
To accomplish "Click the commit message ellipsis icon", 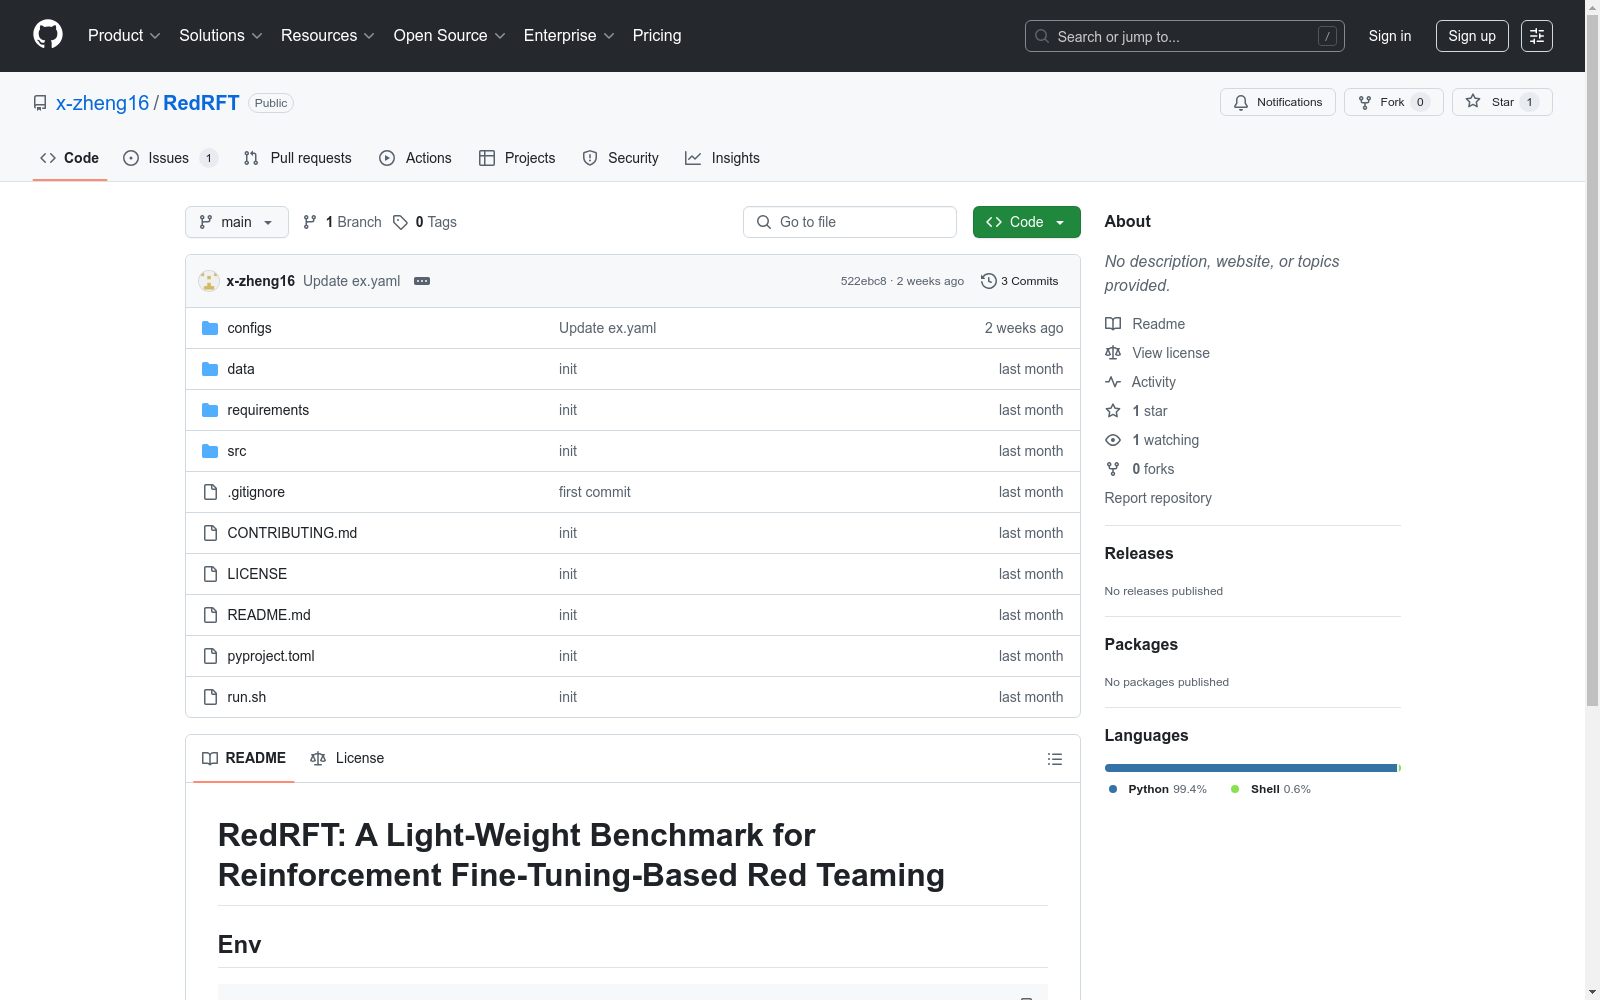I will click(x=422, y=281).
